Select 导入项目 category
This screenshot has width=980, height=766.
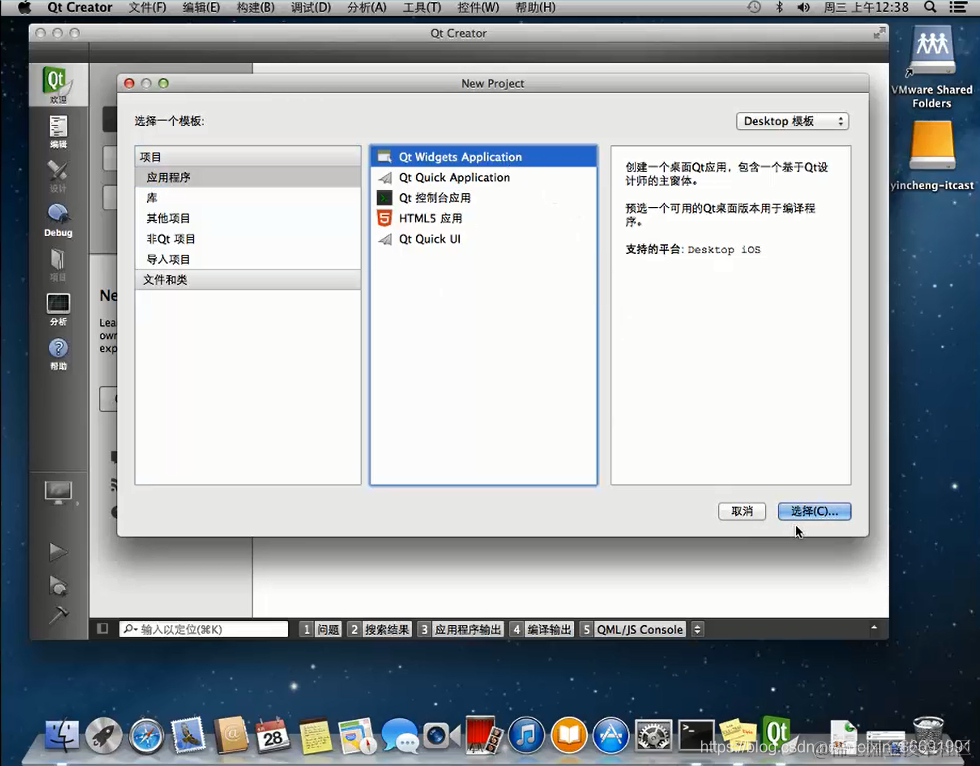[x=248, y=259]
